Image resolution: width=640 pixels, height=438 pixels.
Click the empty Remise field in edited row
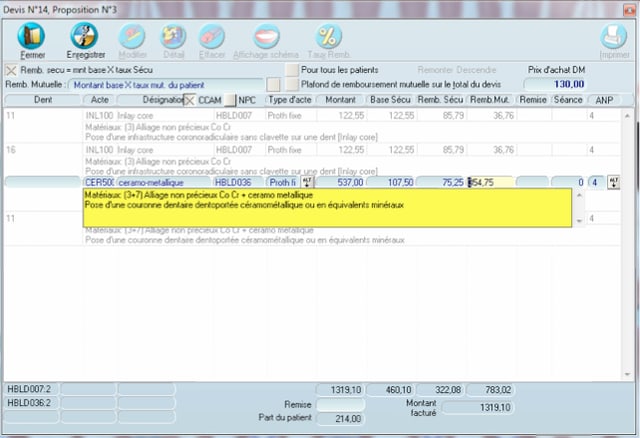tap(533, 182)
